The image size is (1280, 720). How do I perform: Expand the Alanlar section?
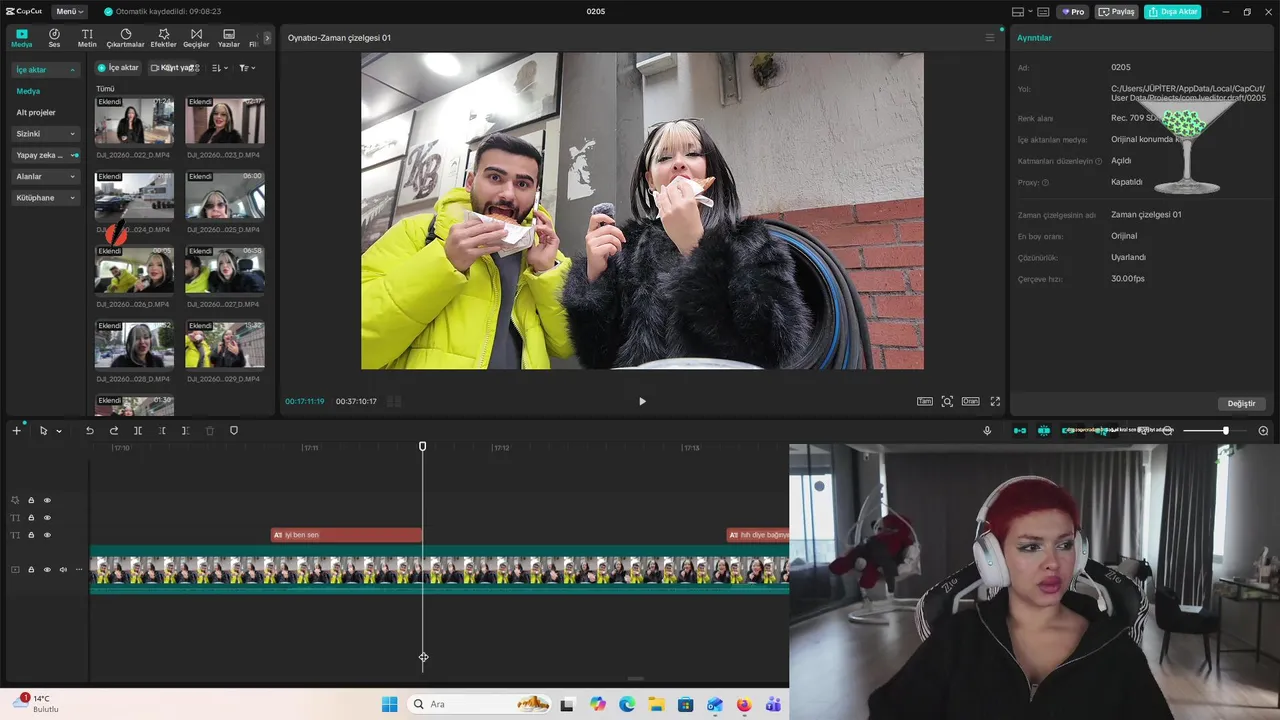tap(46, 176)
